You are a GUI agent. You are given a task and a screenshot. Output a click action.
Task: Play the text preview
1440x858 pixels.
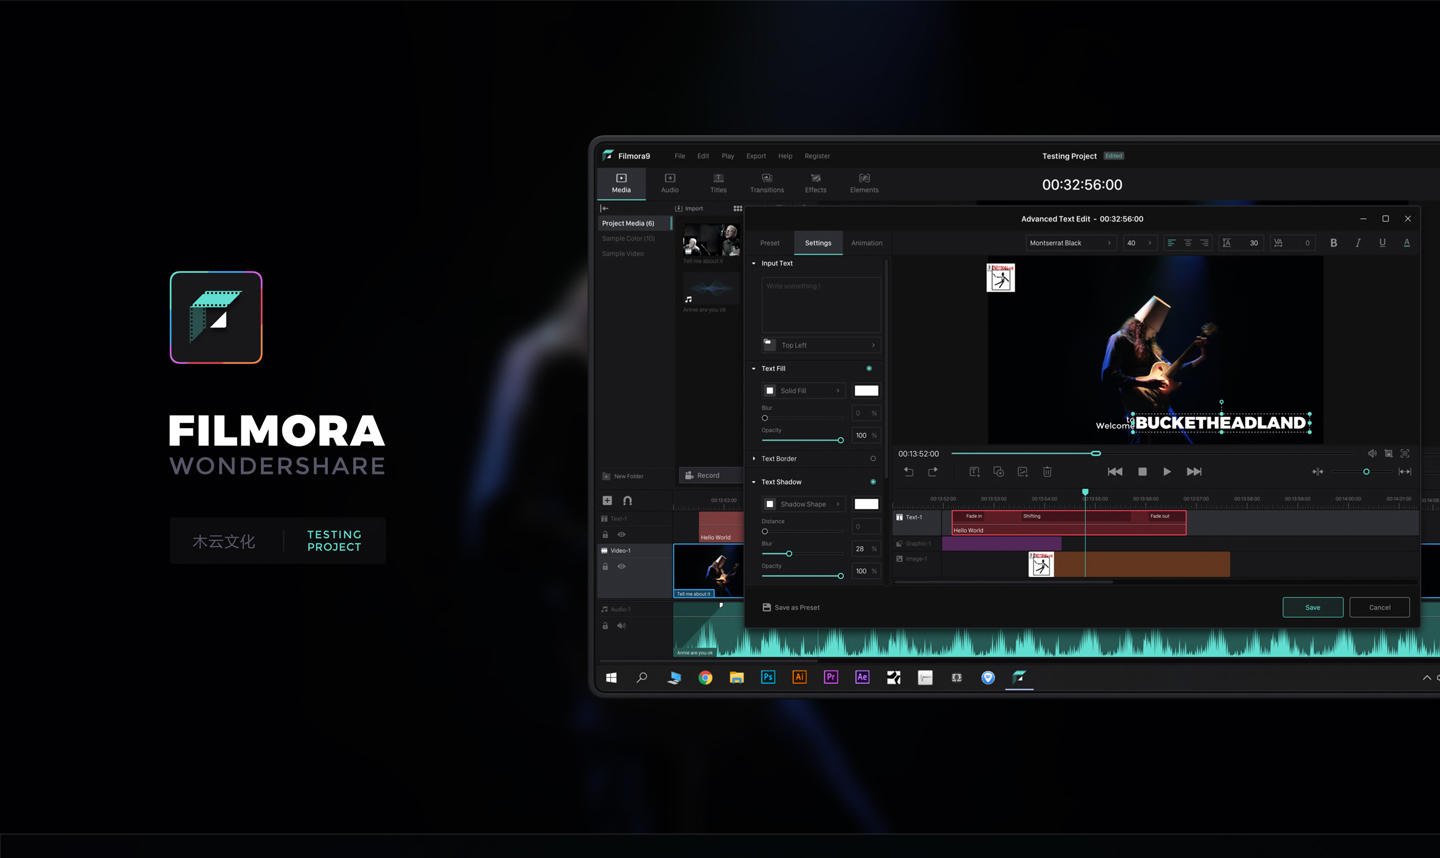point(1167,472)
